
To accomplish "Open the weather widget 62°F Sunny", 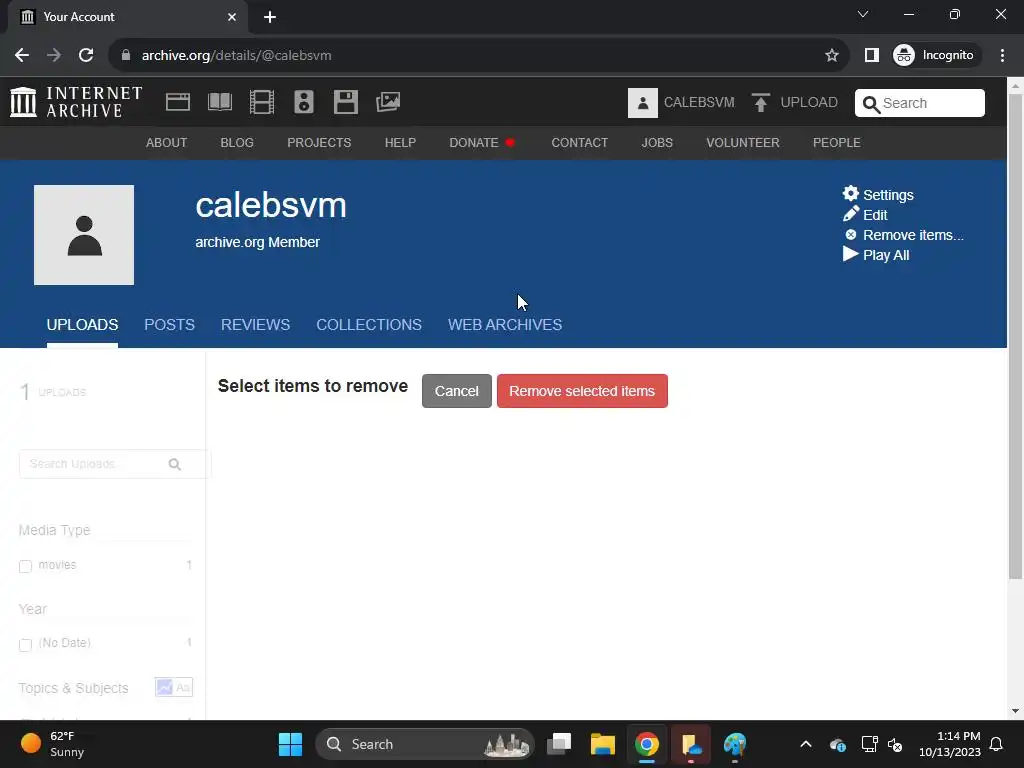I will pos(54,744).
